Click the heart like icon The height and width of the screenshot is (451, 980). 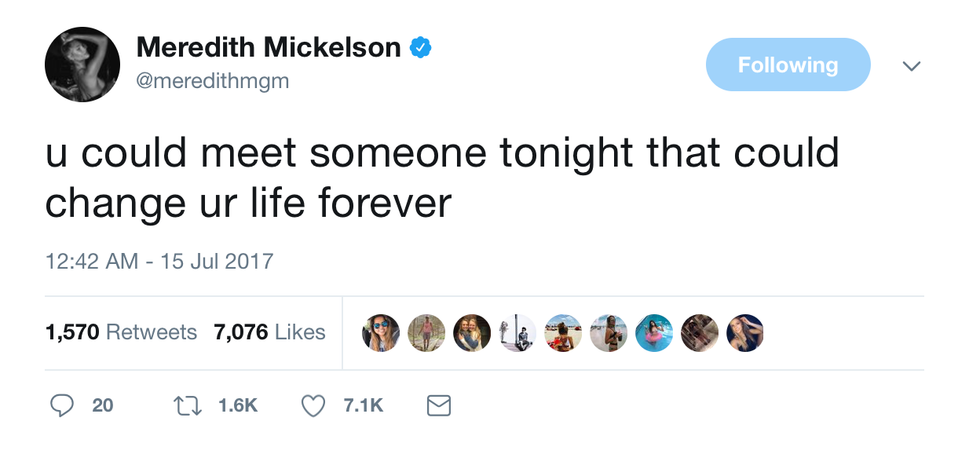(x=313, y=405)
